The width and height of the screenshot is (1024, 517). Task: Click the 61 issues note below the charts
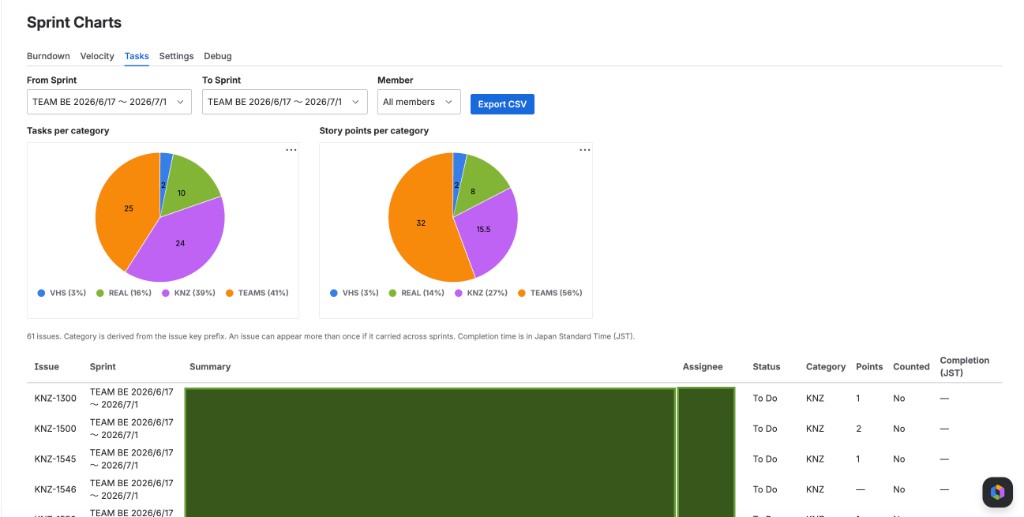pyautogui.click(x=330, y=336)
